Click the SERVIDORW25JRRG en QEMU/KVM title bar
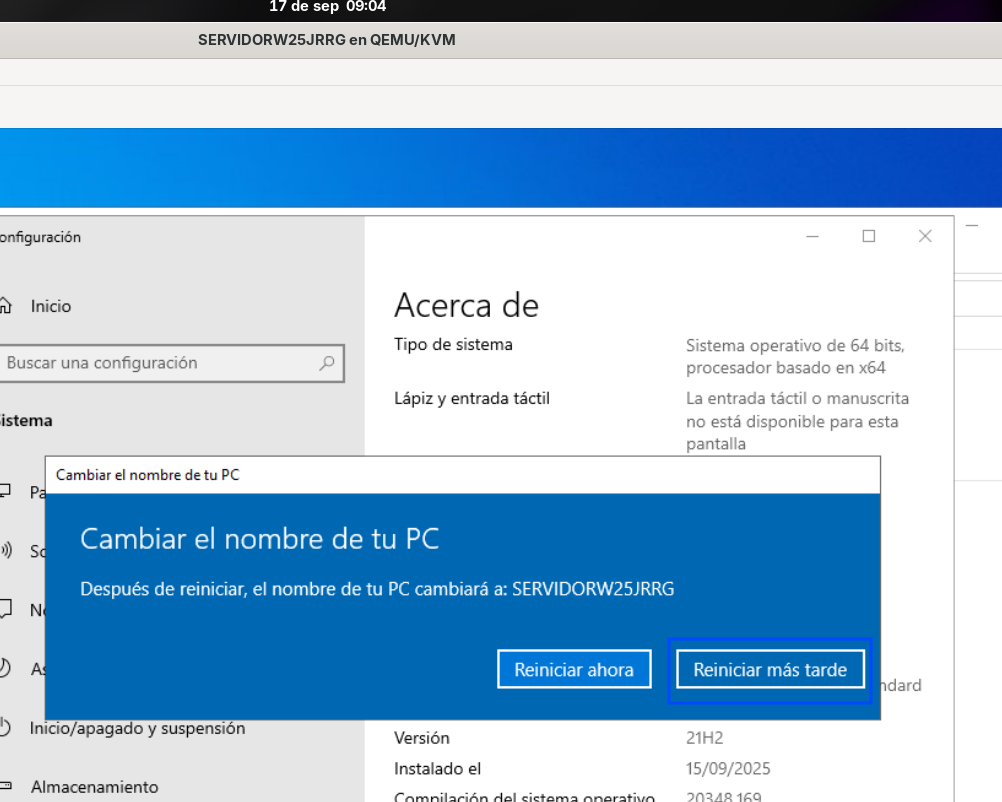Image resolution: width=1002 pixels, height=802 pixels. tap(327, 40)
